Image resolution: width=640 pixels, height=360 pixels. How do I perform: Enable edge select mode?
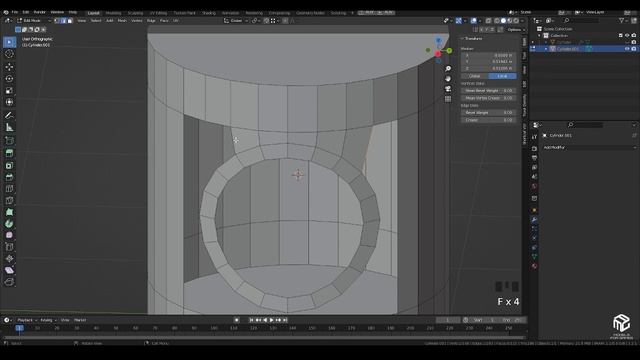63,20
